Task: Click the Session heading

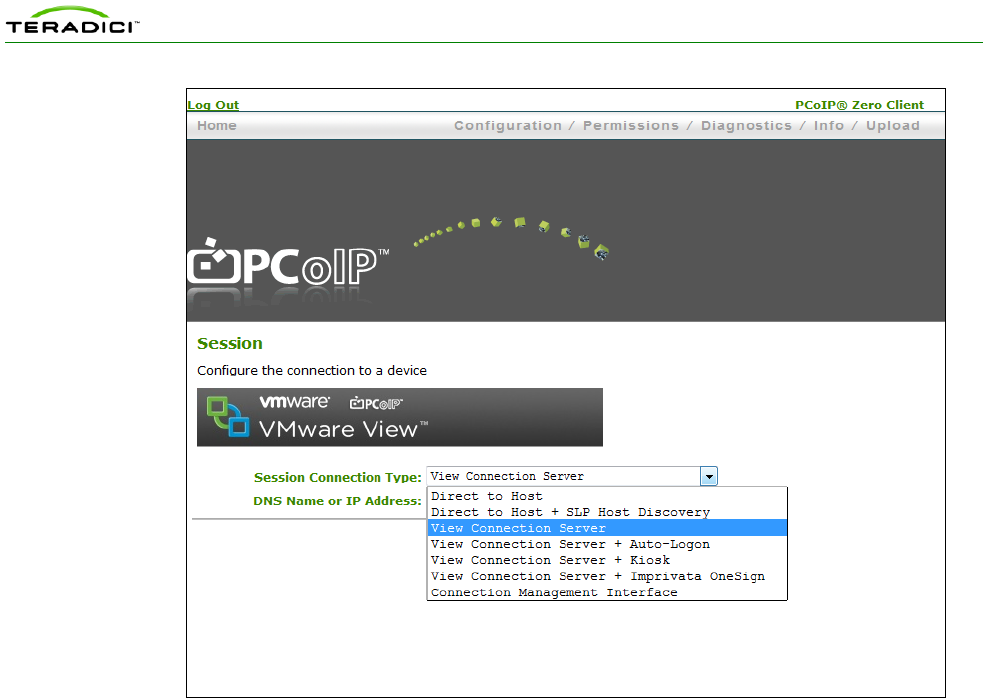Action: 229,344
